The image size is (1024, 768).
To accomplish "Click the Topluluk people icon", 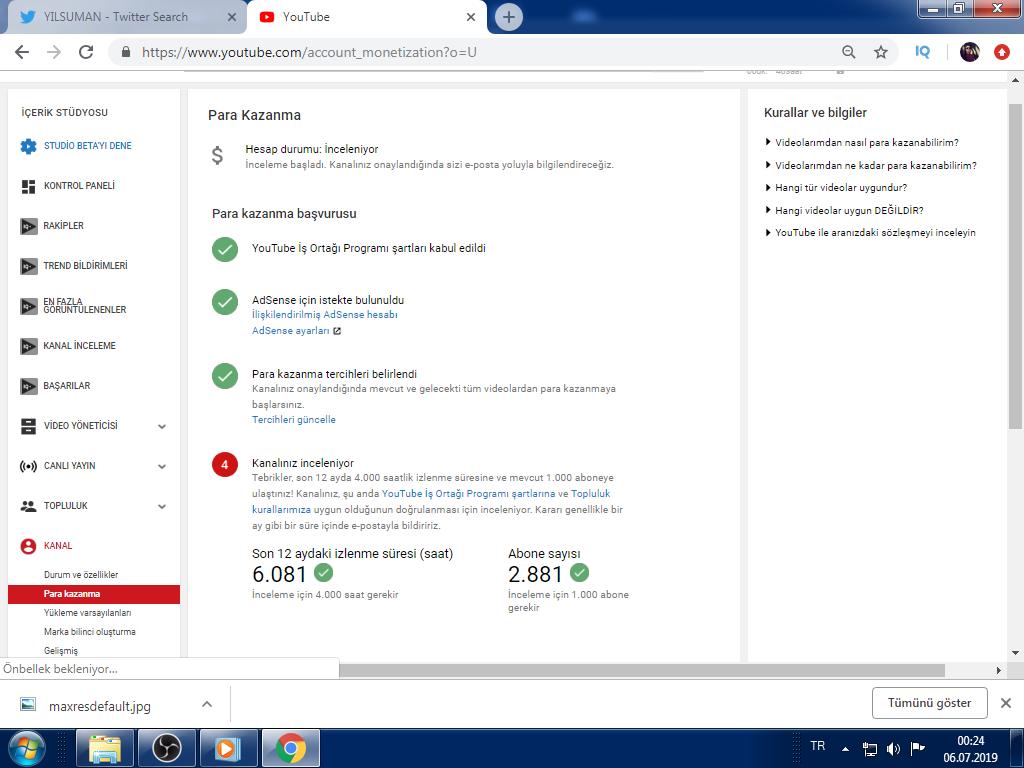I will point(28,506).
